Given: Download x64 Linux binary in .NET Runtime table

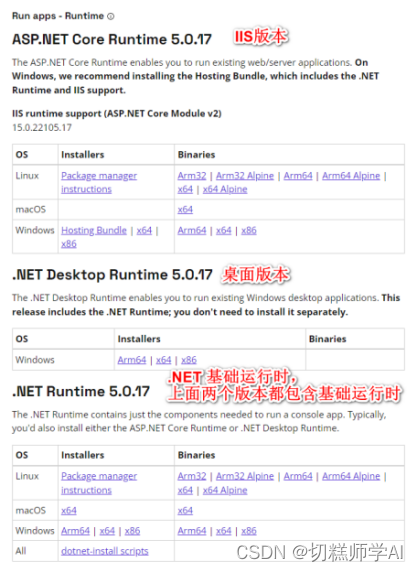Looking at the screenshot, I should [185, 490].
